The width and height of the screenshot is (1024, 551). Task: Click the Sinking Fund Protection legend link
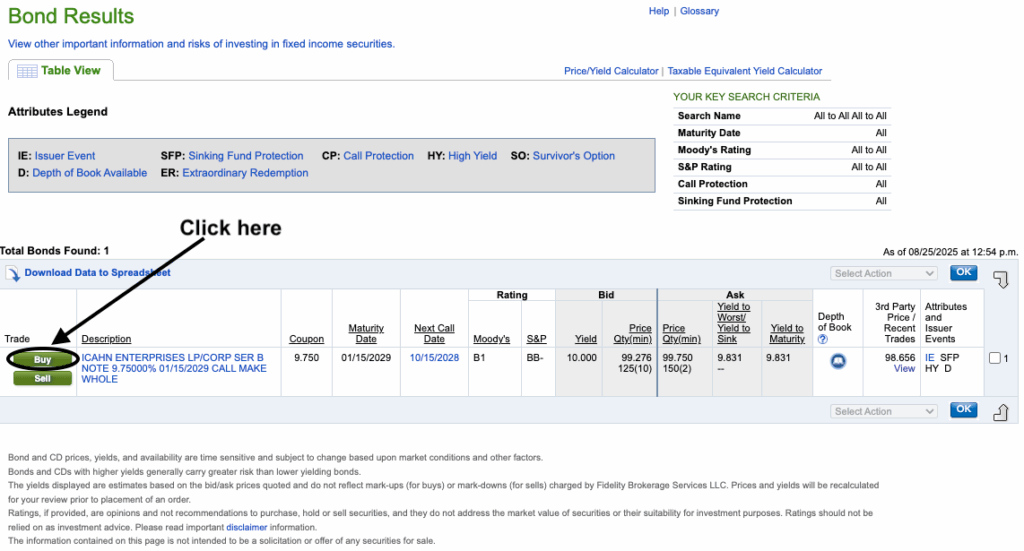(246, 156)
